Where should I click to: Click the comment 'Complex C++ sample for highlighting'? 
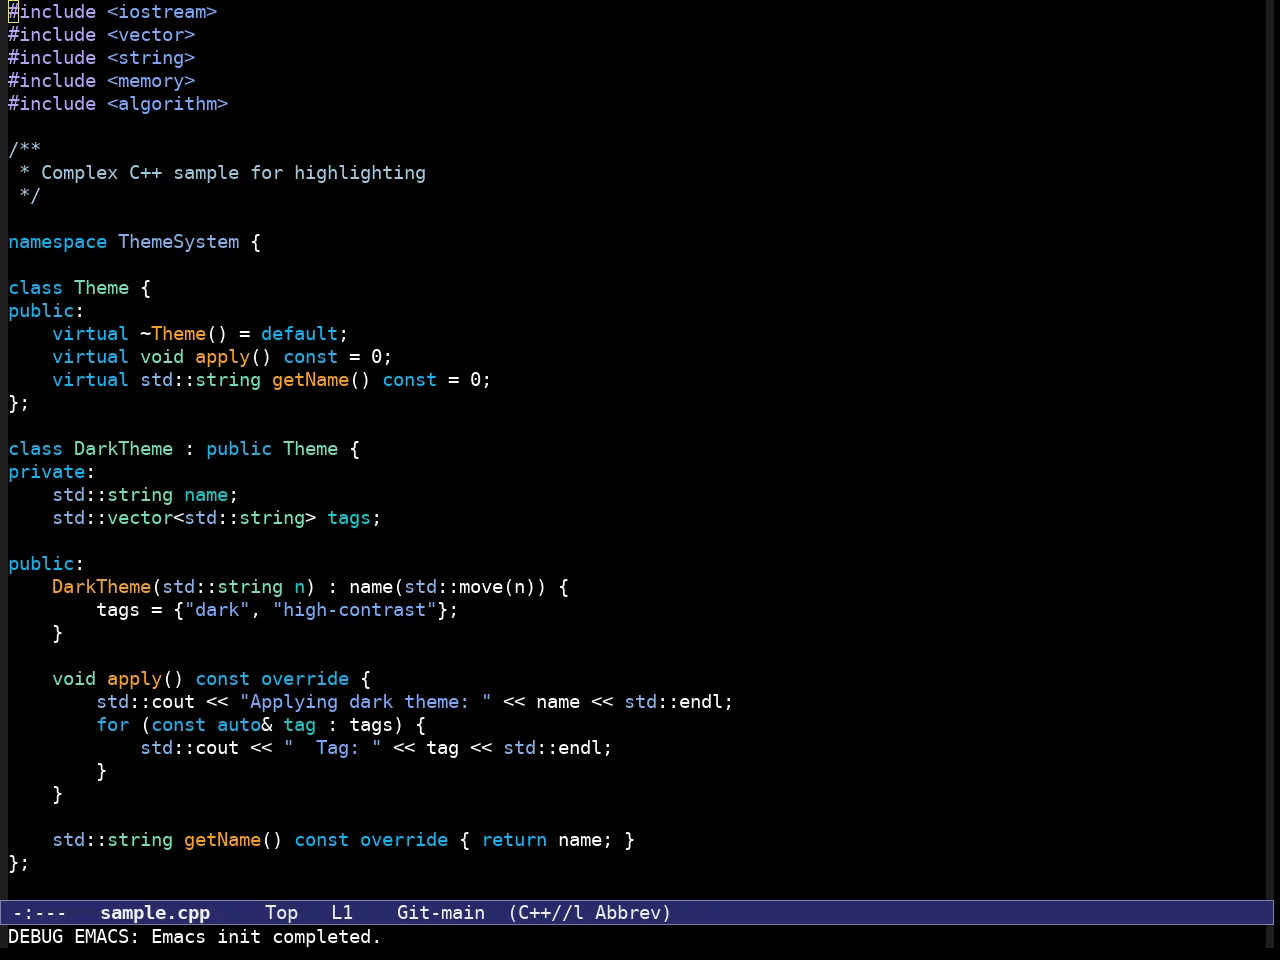coord(233,173)
